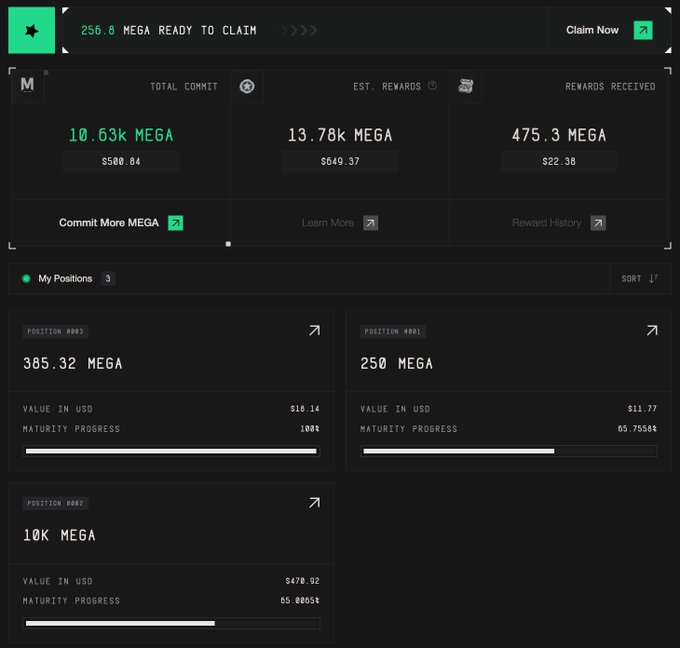Click the Position #001 label tag

point(393,331)
